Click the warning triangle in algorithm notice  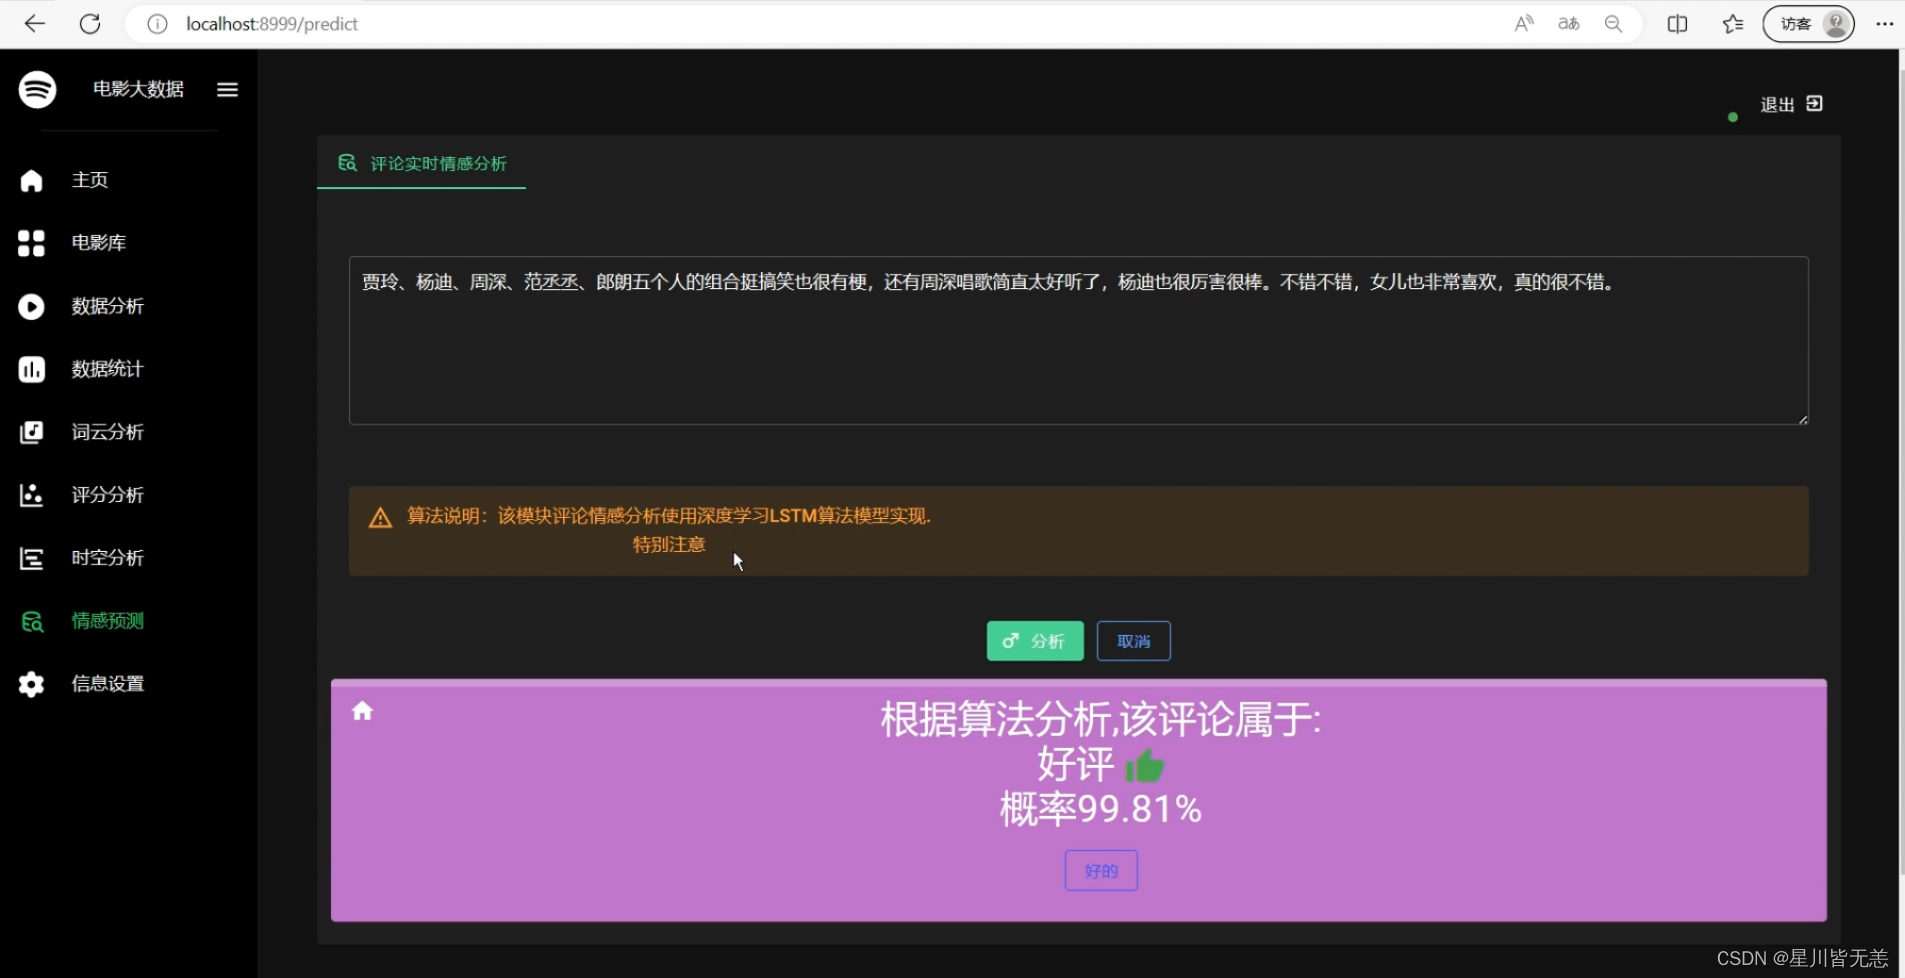(x=380, y=517)
